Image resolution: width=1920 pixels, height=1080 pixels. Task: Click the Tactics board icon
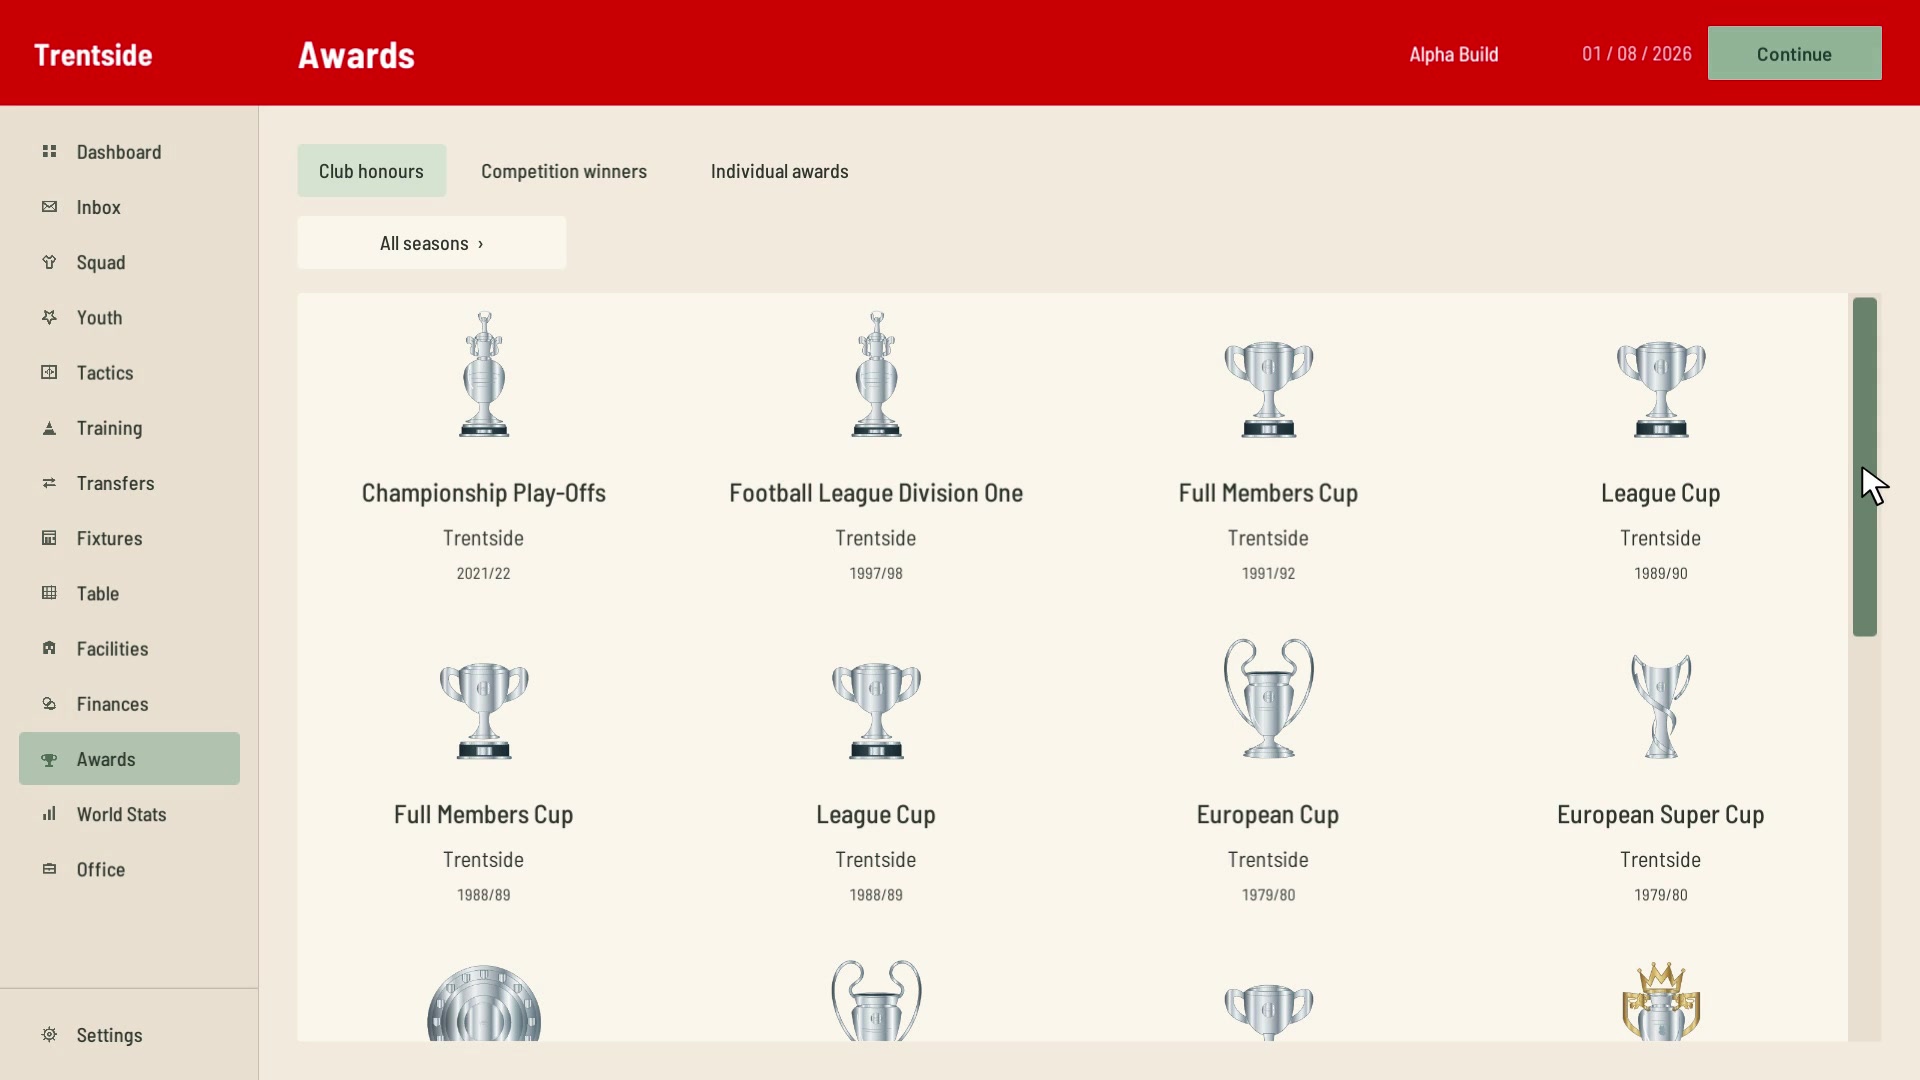(49, 372)
